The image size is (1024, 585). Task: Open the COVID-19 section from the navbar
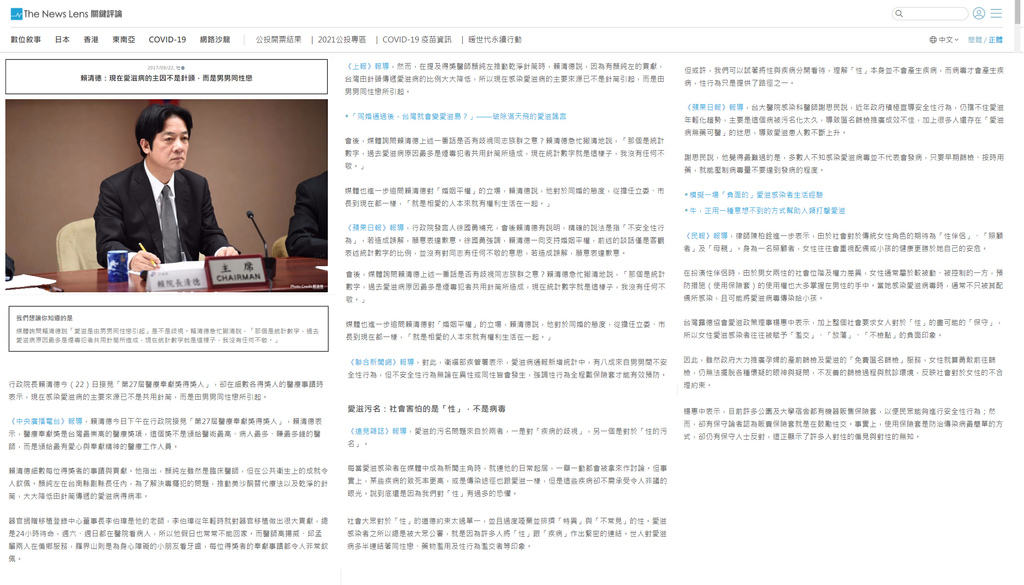coord(166,41)
